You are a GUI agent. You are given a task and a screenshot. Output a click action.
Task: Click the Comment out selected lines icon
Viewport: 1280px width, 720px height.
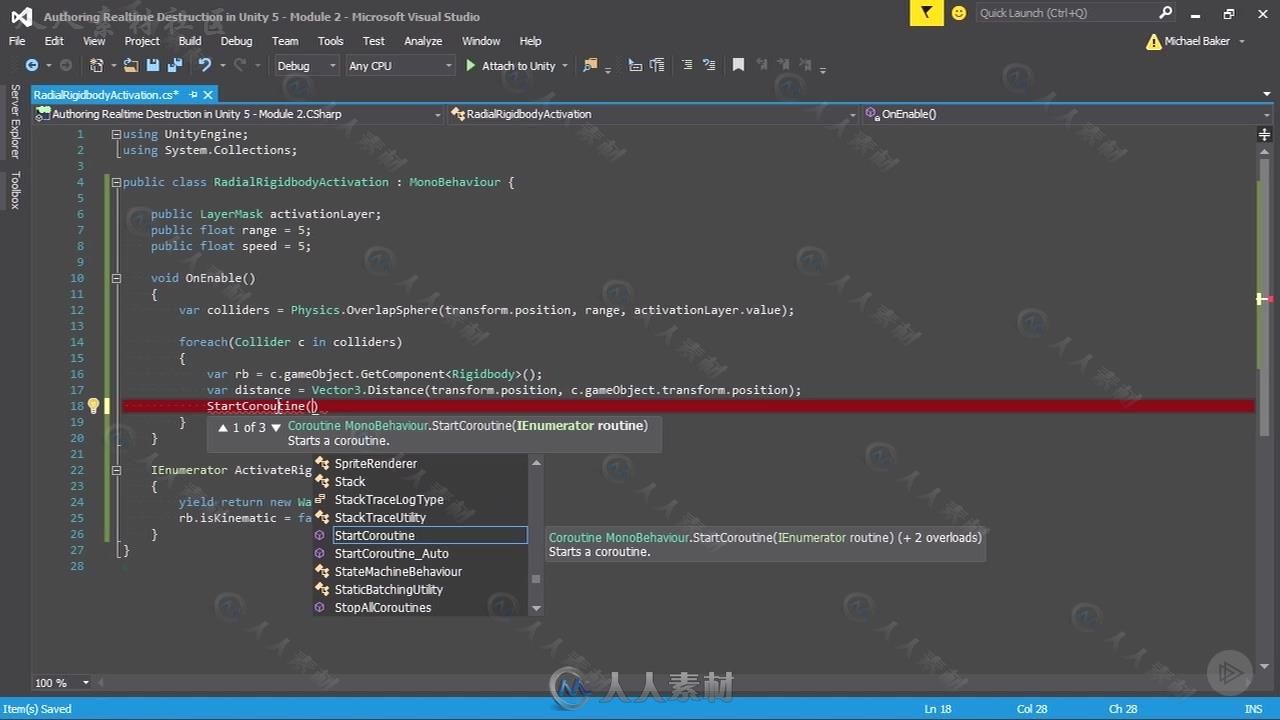(686, 65)
